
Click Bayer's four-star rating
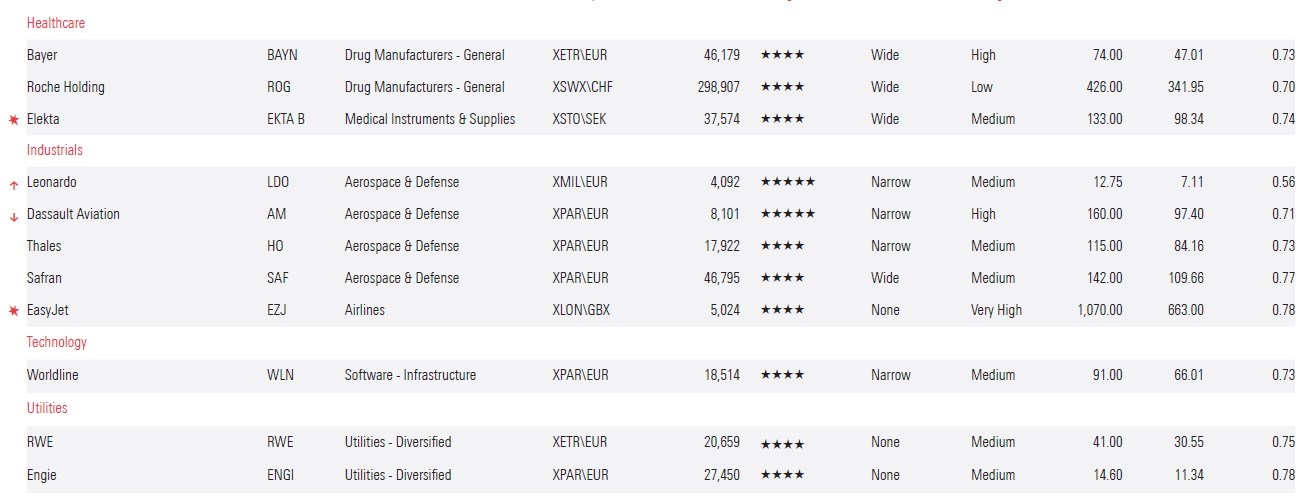[782, 56]
